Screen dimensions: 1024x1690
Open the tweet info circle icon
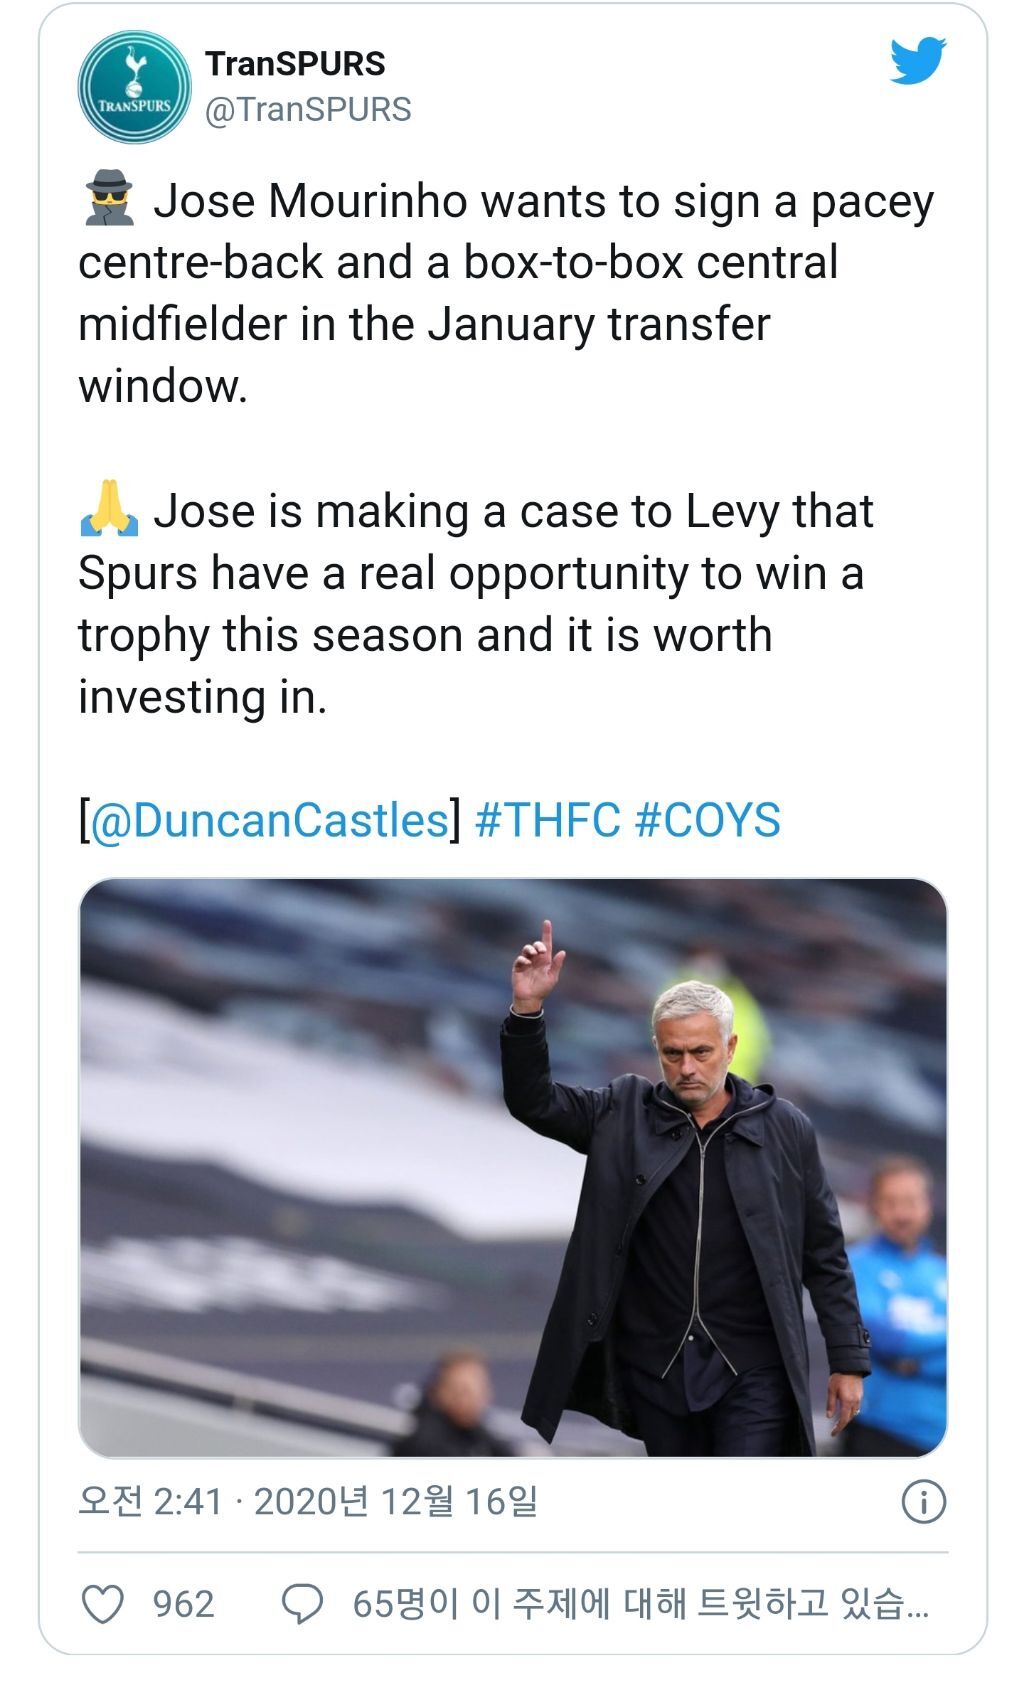coord(923,1501)
